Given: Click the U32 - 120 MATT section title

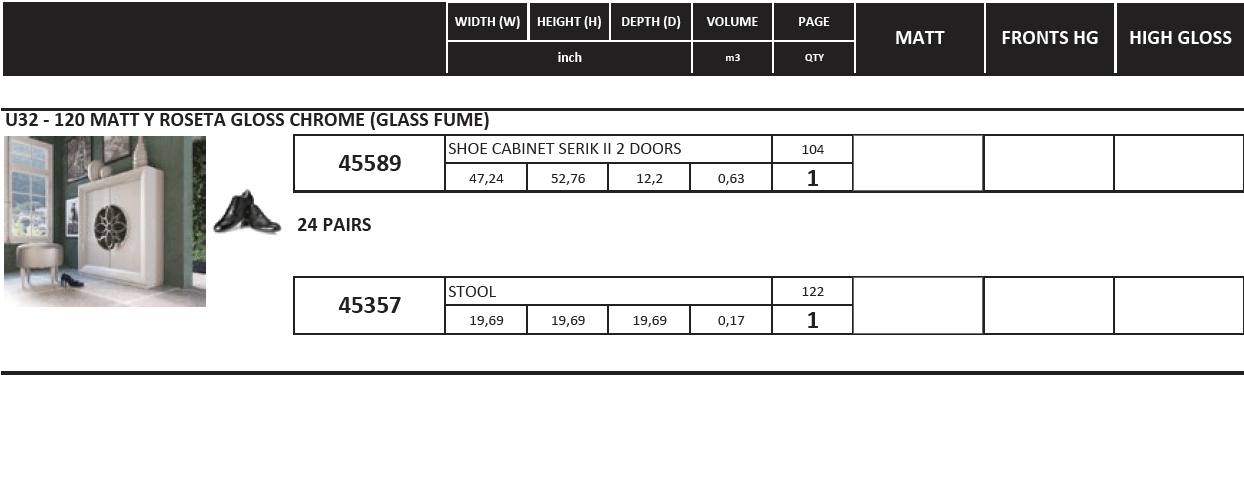Looking at the screenshot, I should click(247, 120).
